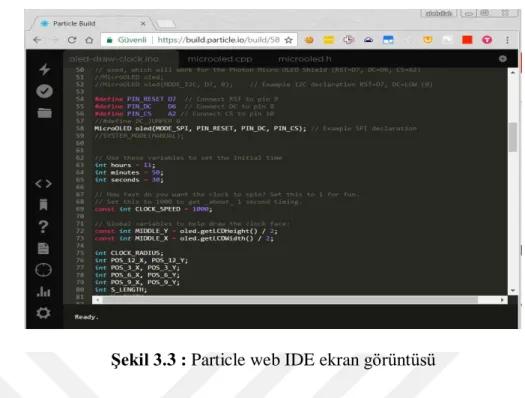Click horizontal scrollbar right arrow
Screen dimensions: 525x398
(x=502, y=300)
